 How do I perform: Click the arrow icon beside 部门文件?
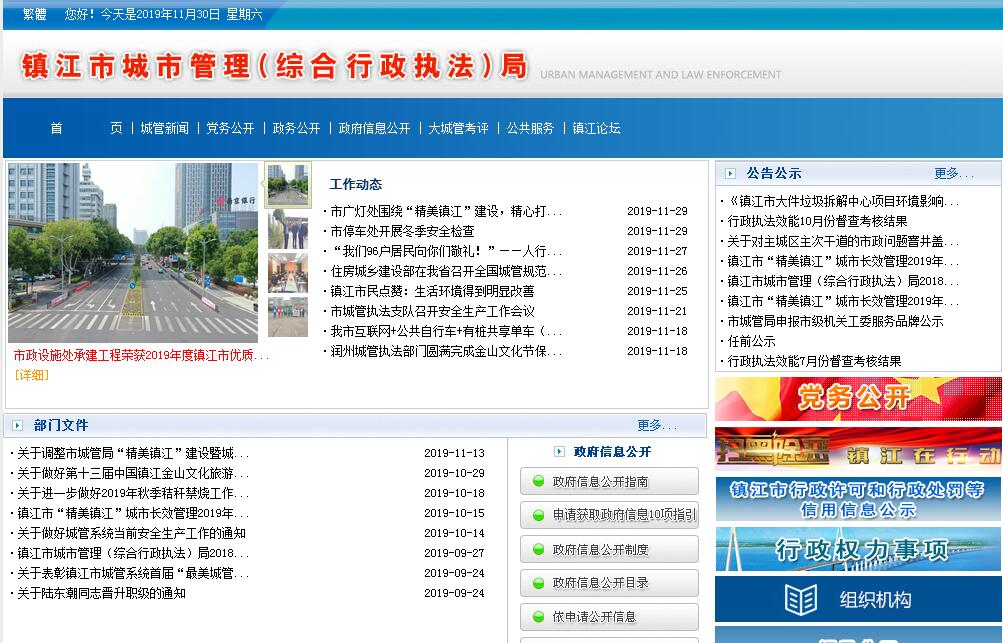[17, 426]
